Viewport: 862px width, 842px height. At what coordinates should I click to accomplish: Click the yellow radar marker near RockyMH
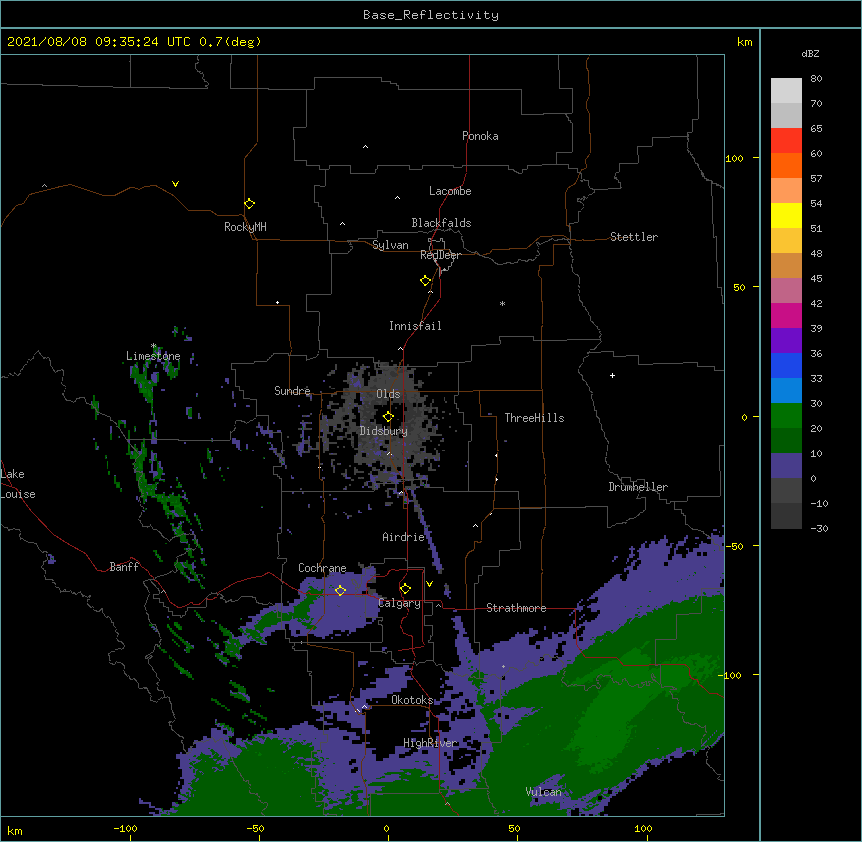click(x=250, y=204)
